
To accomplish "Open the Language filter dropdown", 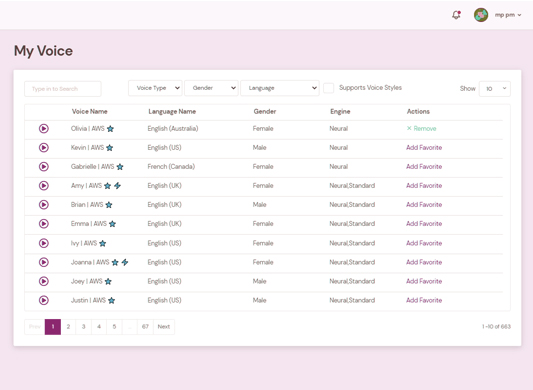I will tap(280, 88).
